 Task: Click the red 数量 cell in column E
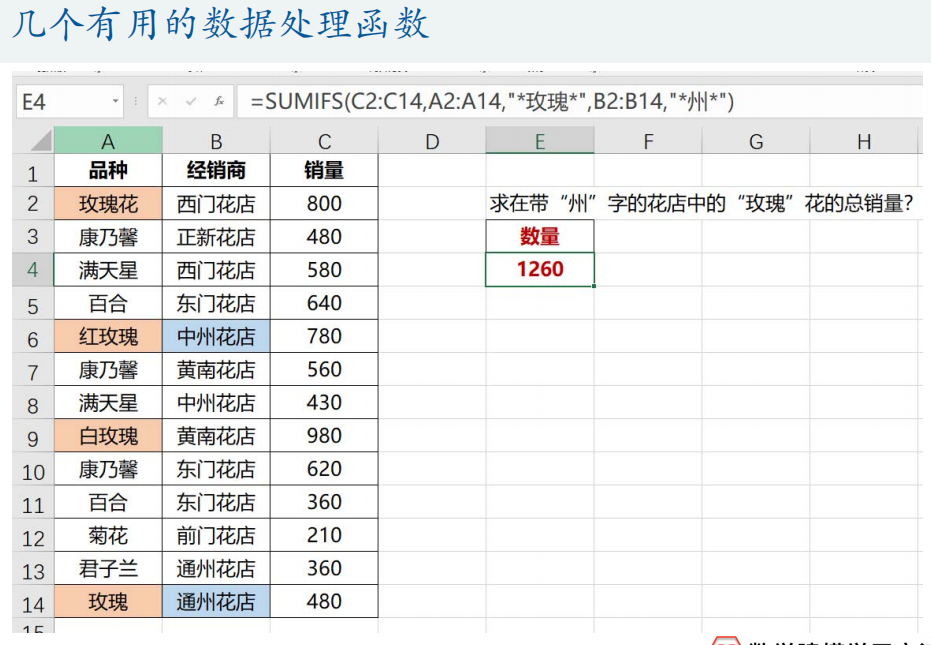coord(540,237)
